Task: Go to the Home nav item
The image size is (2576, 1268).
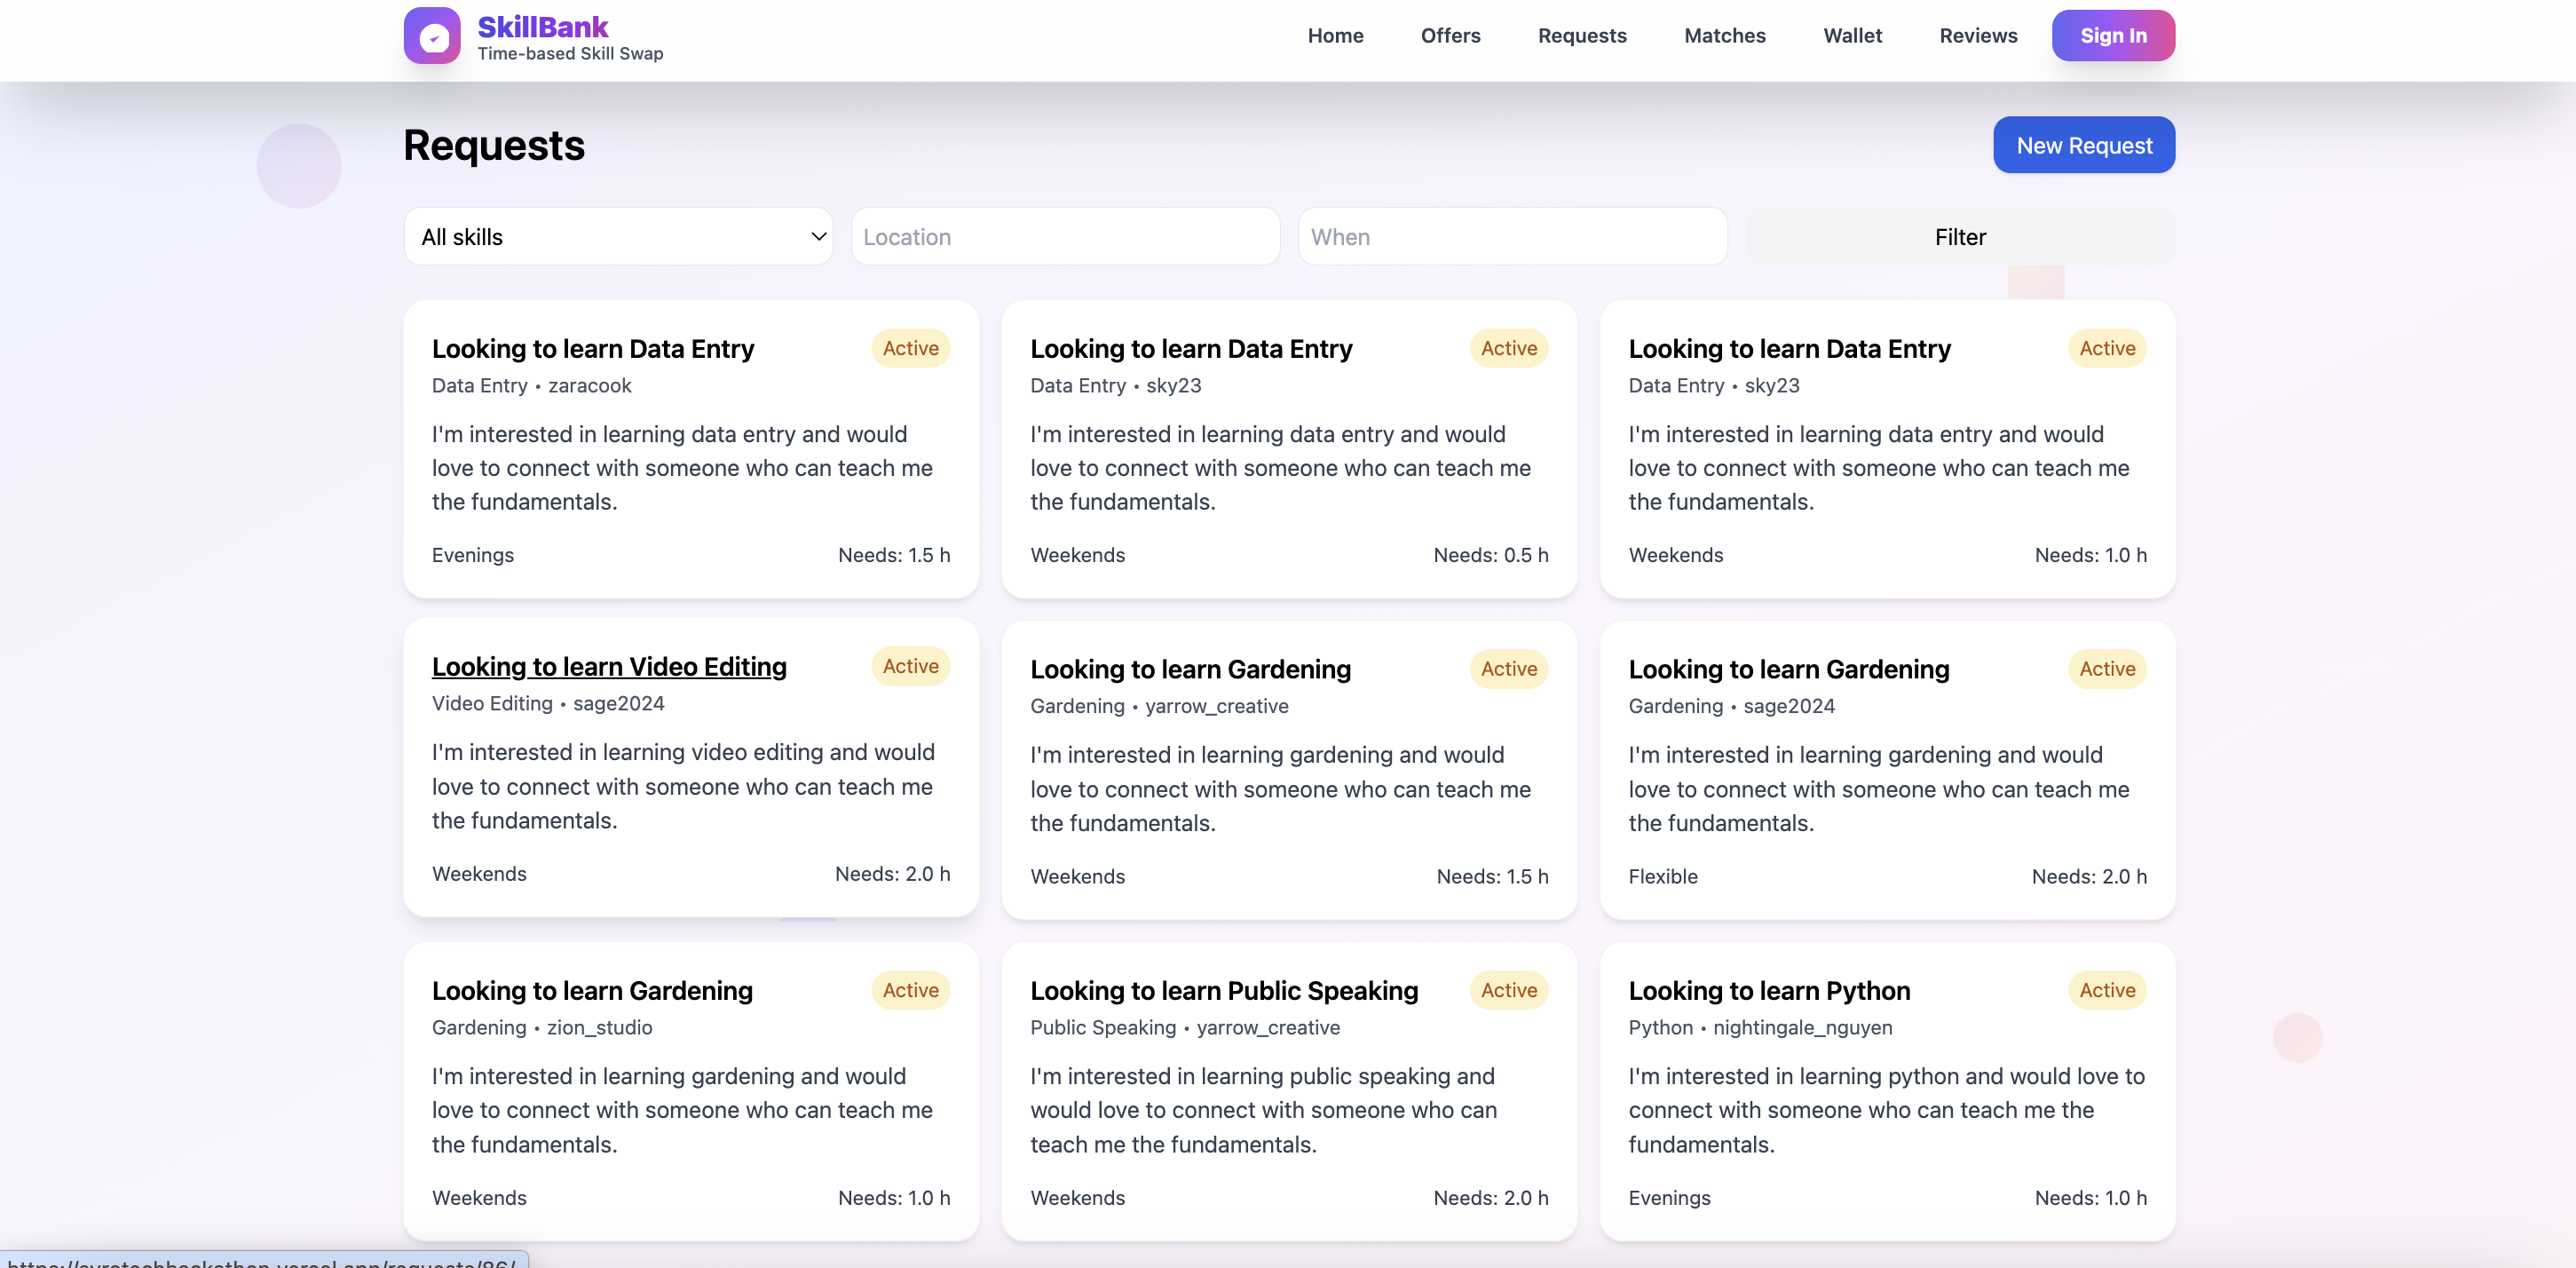Action: [x=1335, y=36]
